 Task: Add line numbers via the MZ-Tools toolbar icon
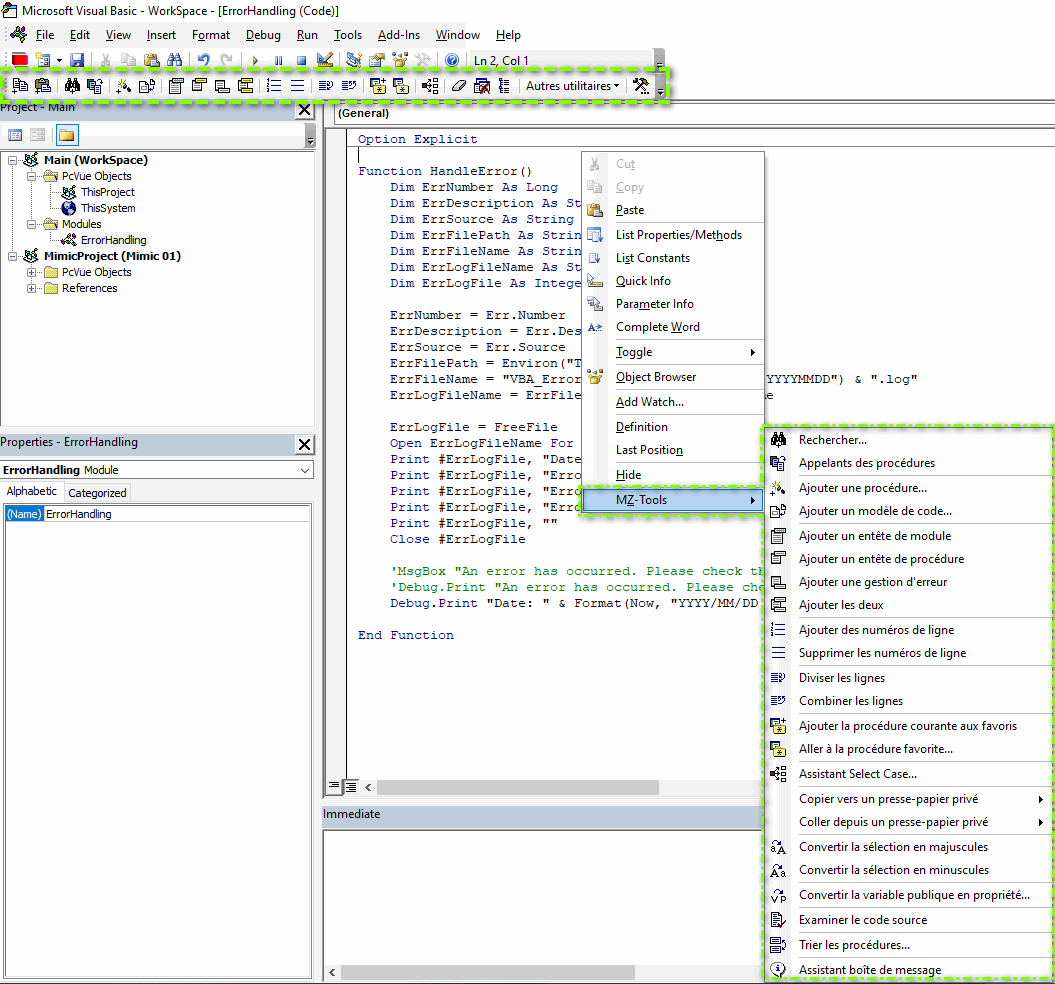(273, 86)
